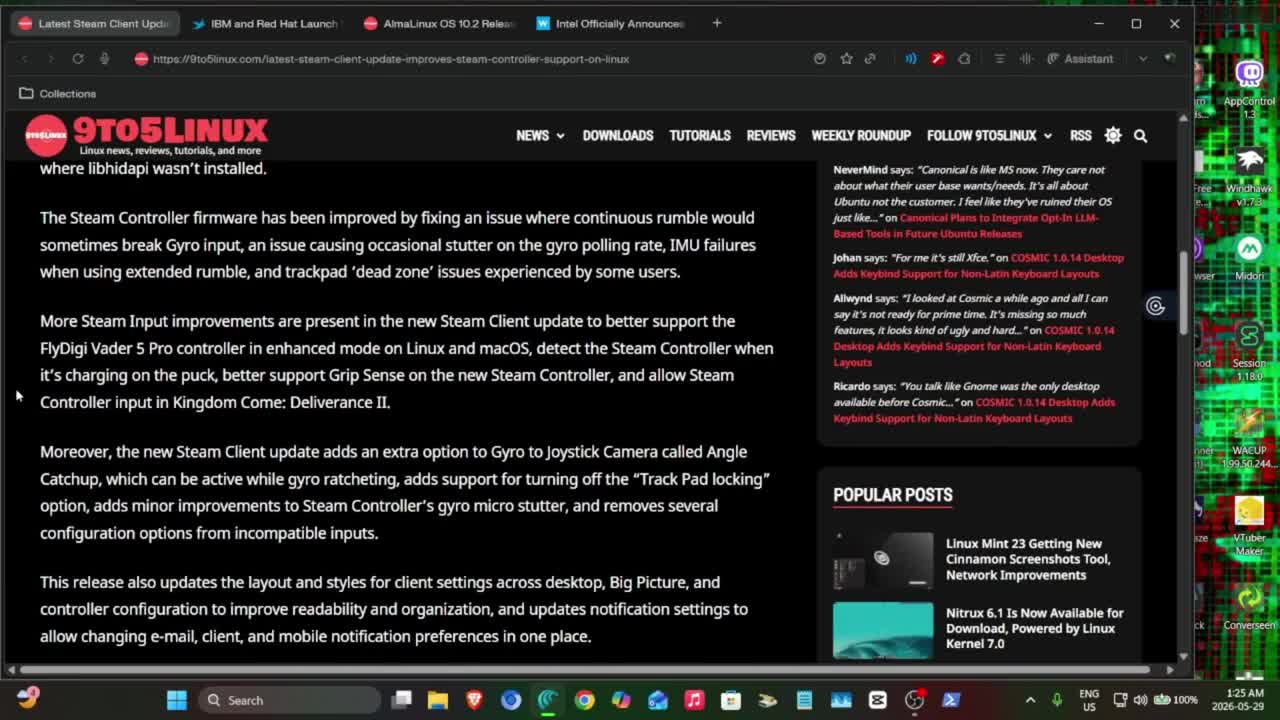This screenshot has width=1280, height=720.
Task: Expand the NEWS menu dropdown
Action: [x=540, y=135]
